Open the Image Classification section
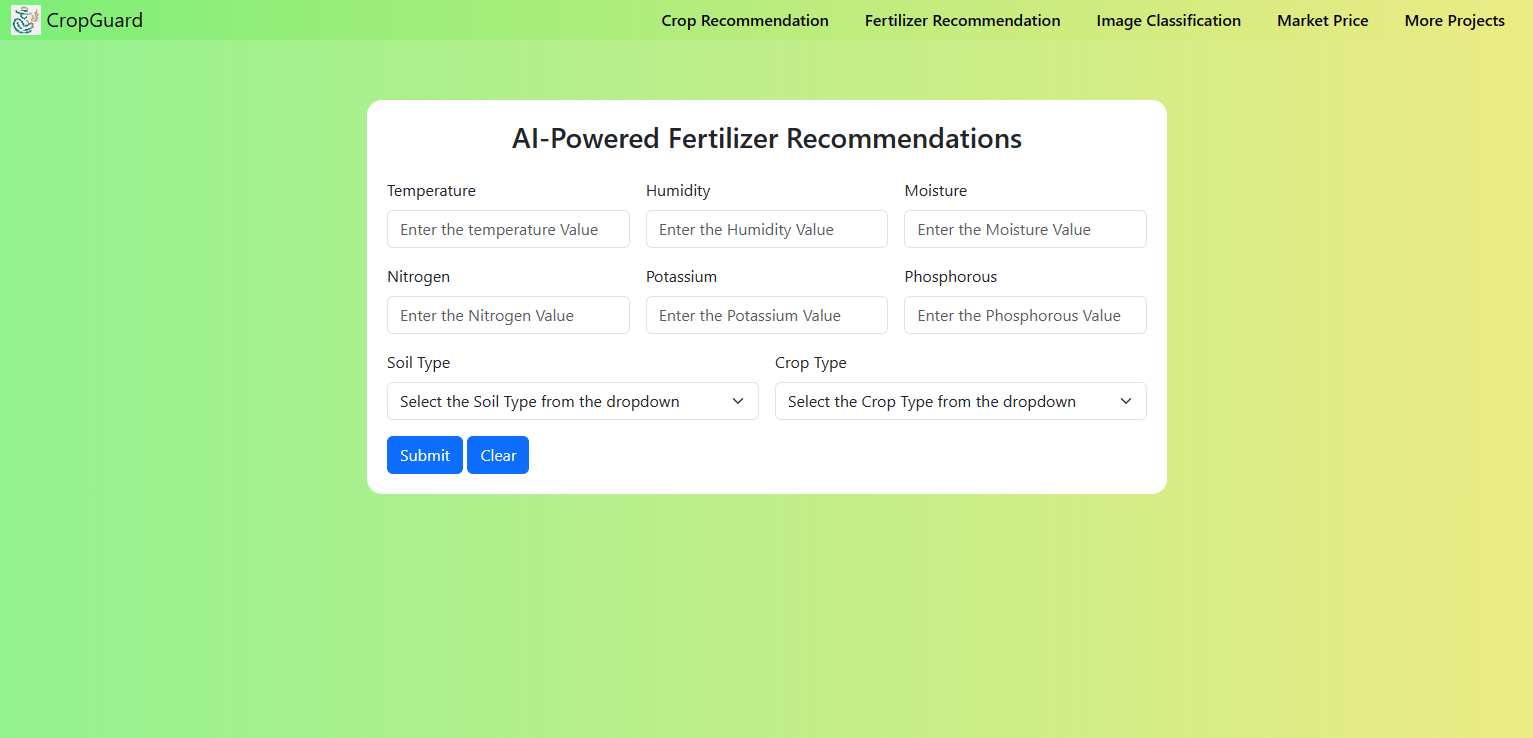The height and width of the screenshot is (738, 1533). [x=1168, y=20]
